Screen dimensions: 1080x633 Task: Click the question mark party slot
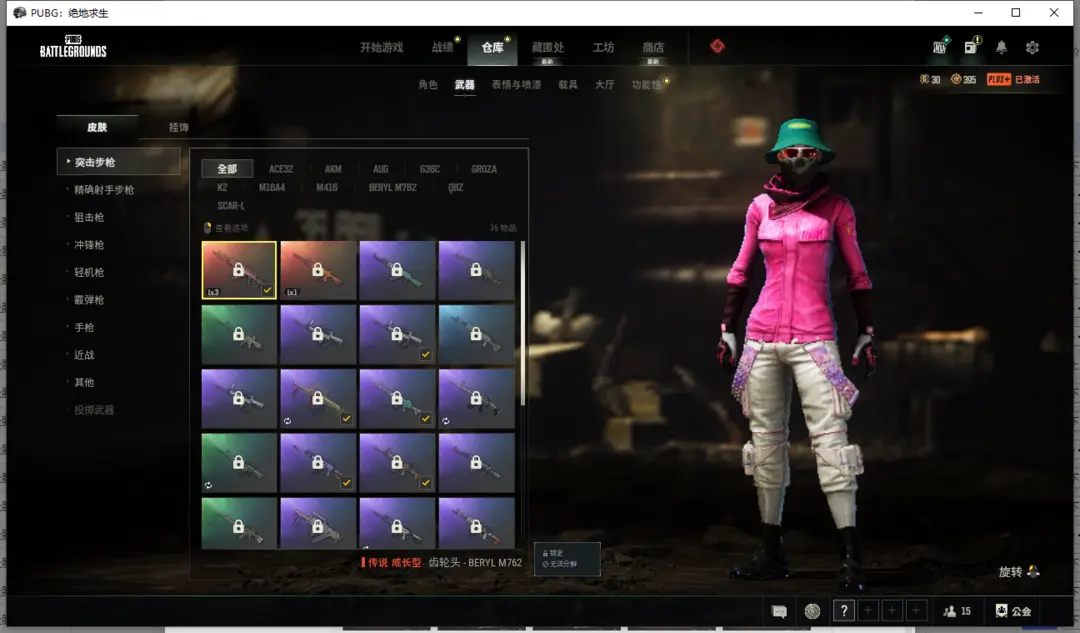[844, 610]
